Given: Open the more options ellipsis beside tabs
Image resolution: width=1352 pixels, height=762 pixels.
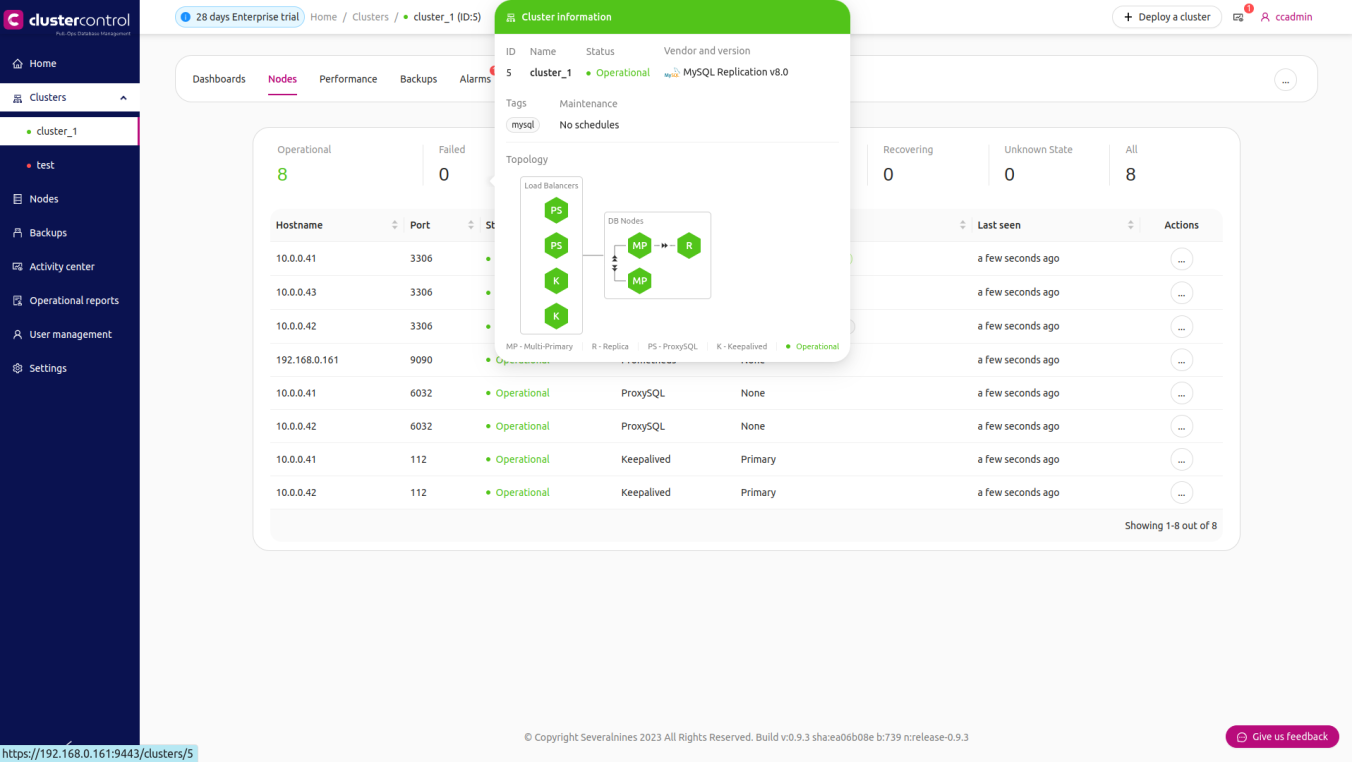Looking at the screenshot, I should (1285, 80).
